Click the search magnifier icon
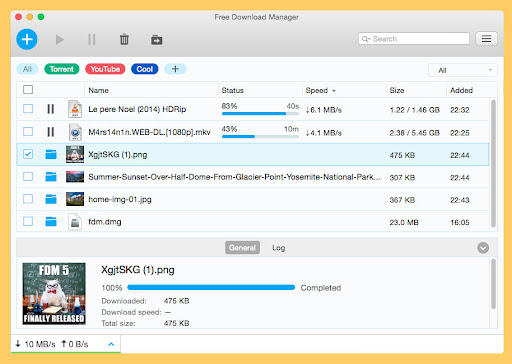The height and width of the screenshot is (364, 512). coord(366,39)
